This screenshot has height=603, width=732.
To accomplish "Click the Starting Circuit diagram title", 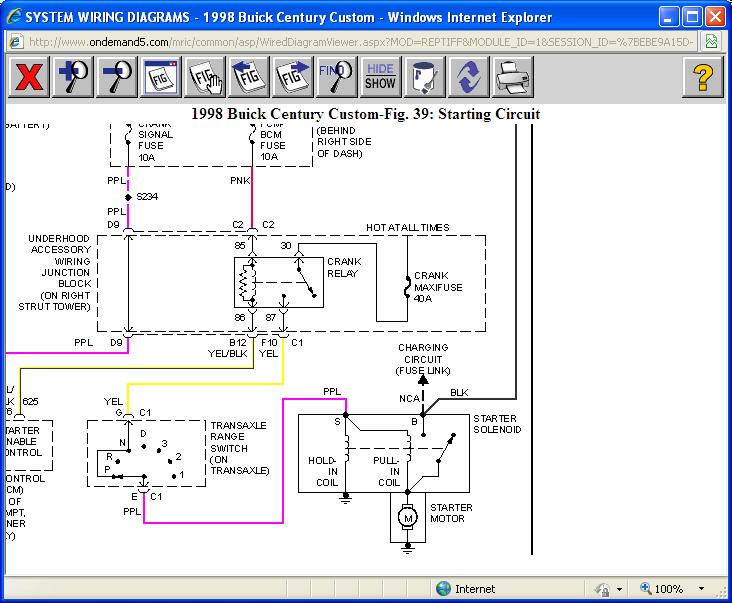I will 365,114.
